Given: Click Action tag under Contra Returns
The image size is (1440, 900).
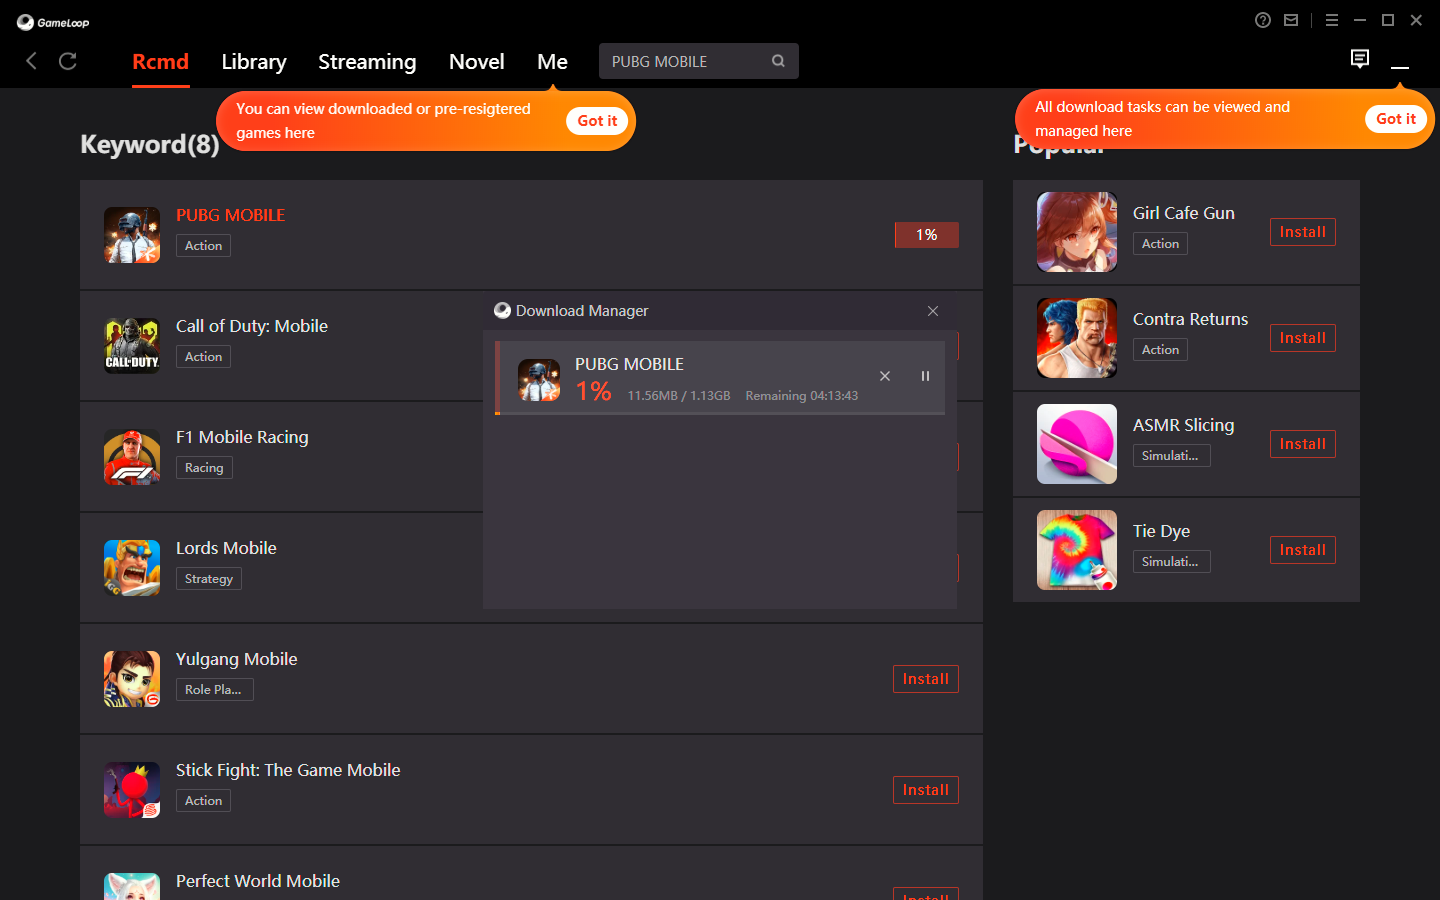Looking at the screenshot, I should pyautogui.click(x=1160, y=350).
